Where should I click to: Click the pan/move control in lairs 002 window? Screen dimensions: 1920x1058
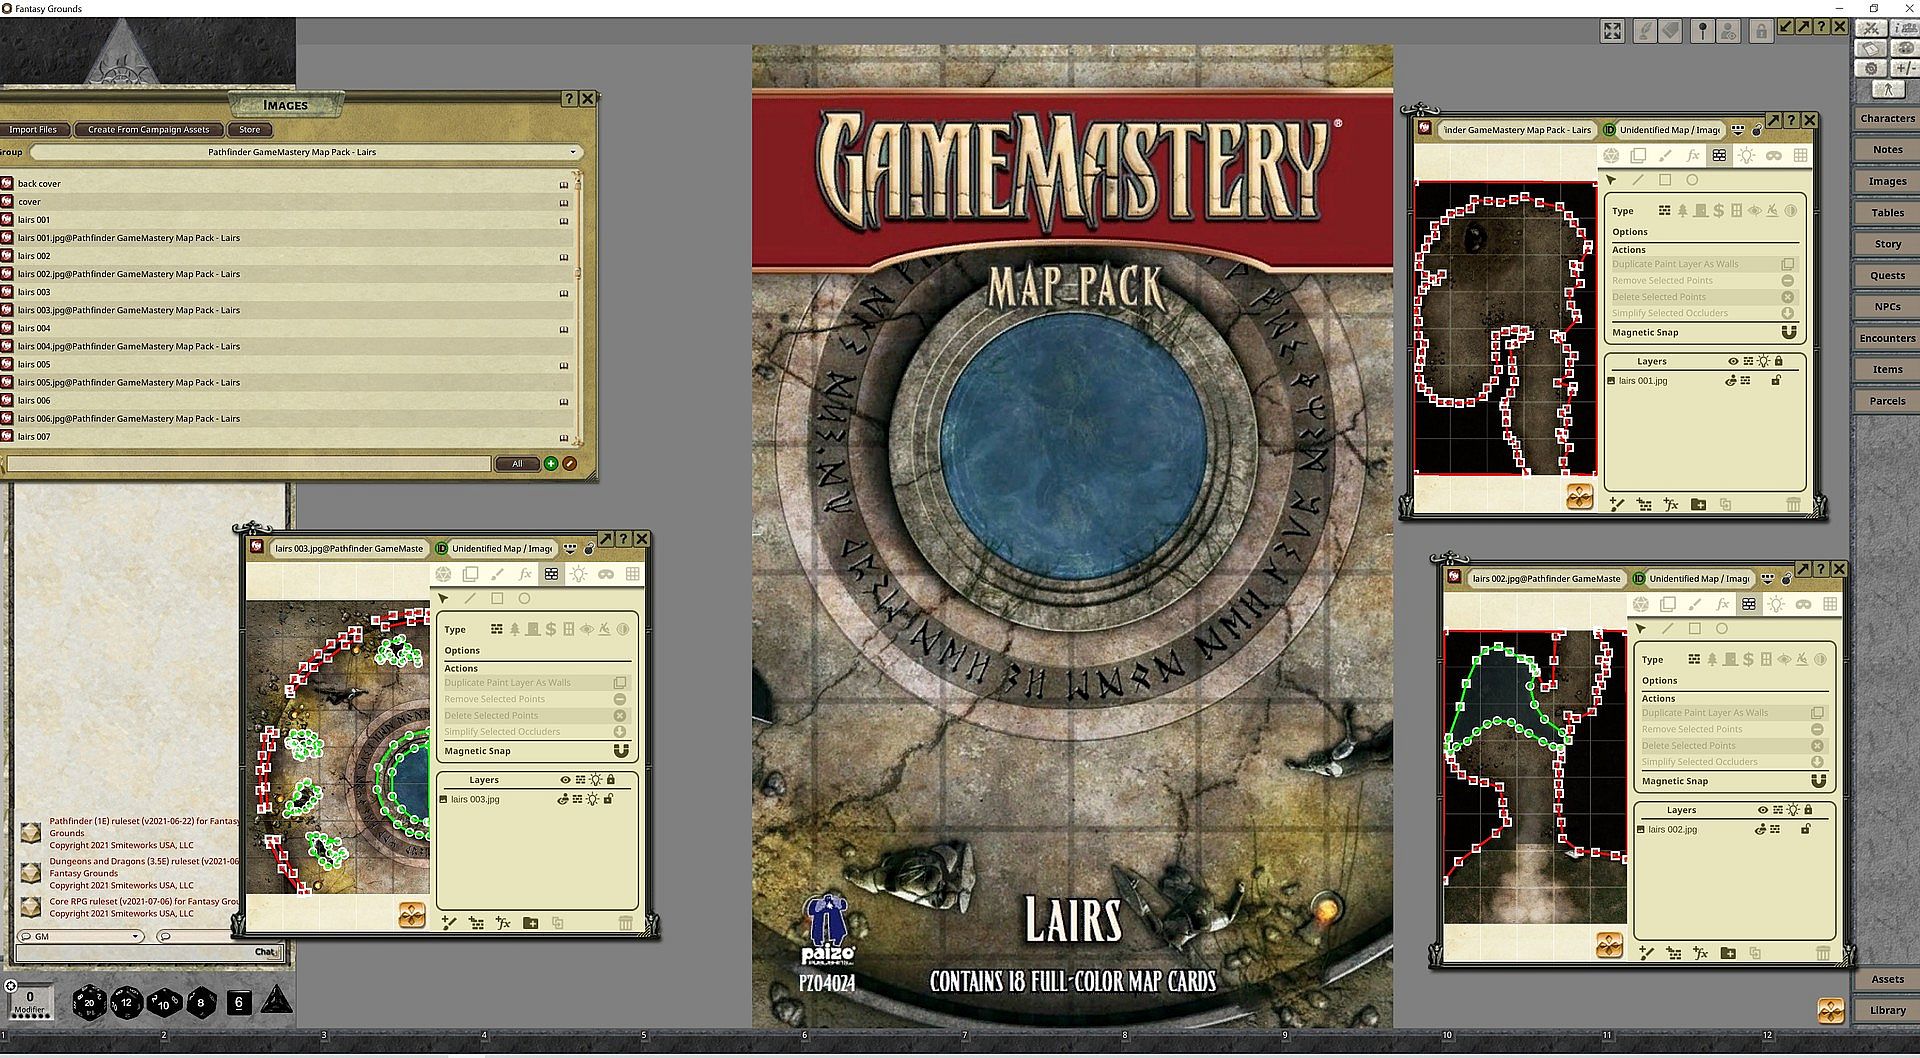point(1610,945)
